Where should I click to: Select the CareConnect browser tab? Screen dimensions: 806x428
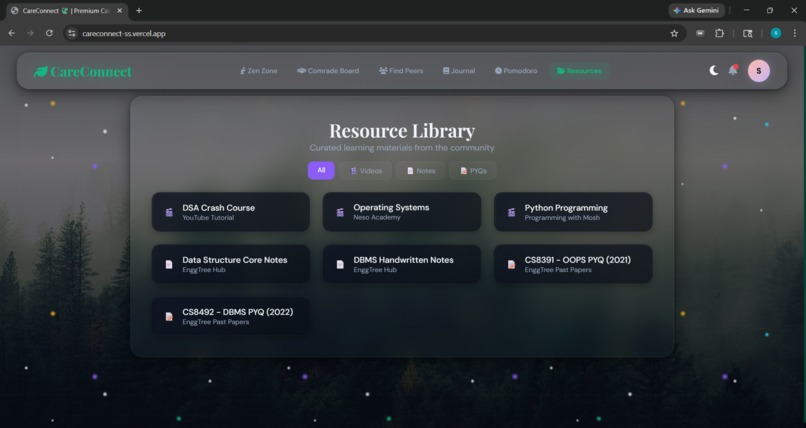tap(66, 10)
